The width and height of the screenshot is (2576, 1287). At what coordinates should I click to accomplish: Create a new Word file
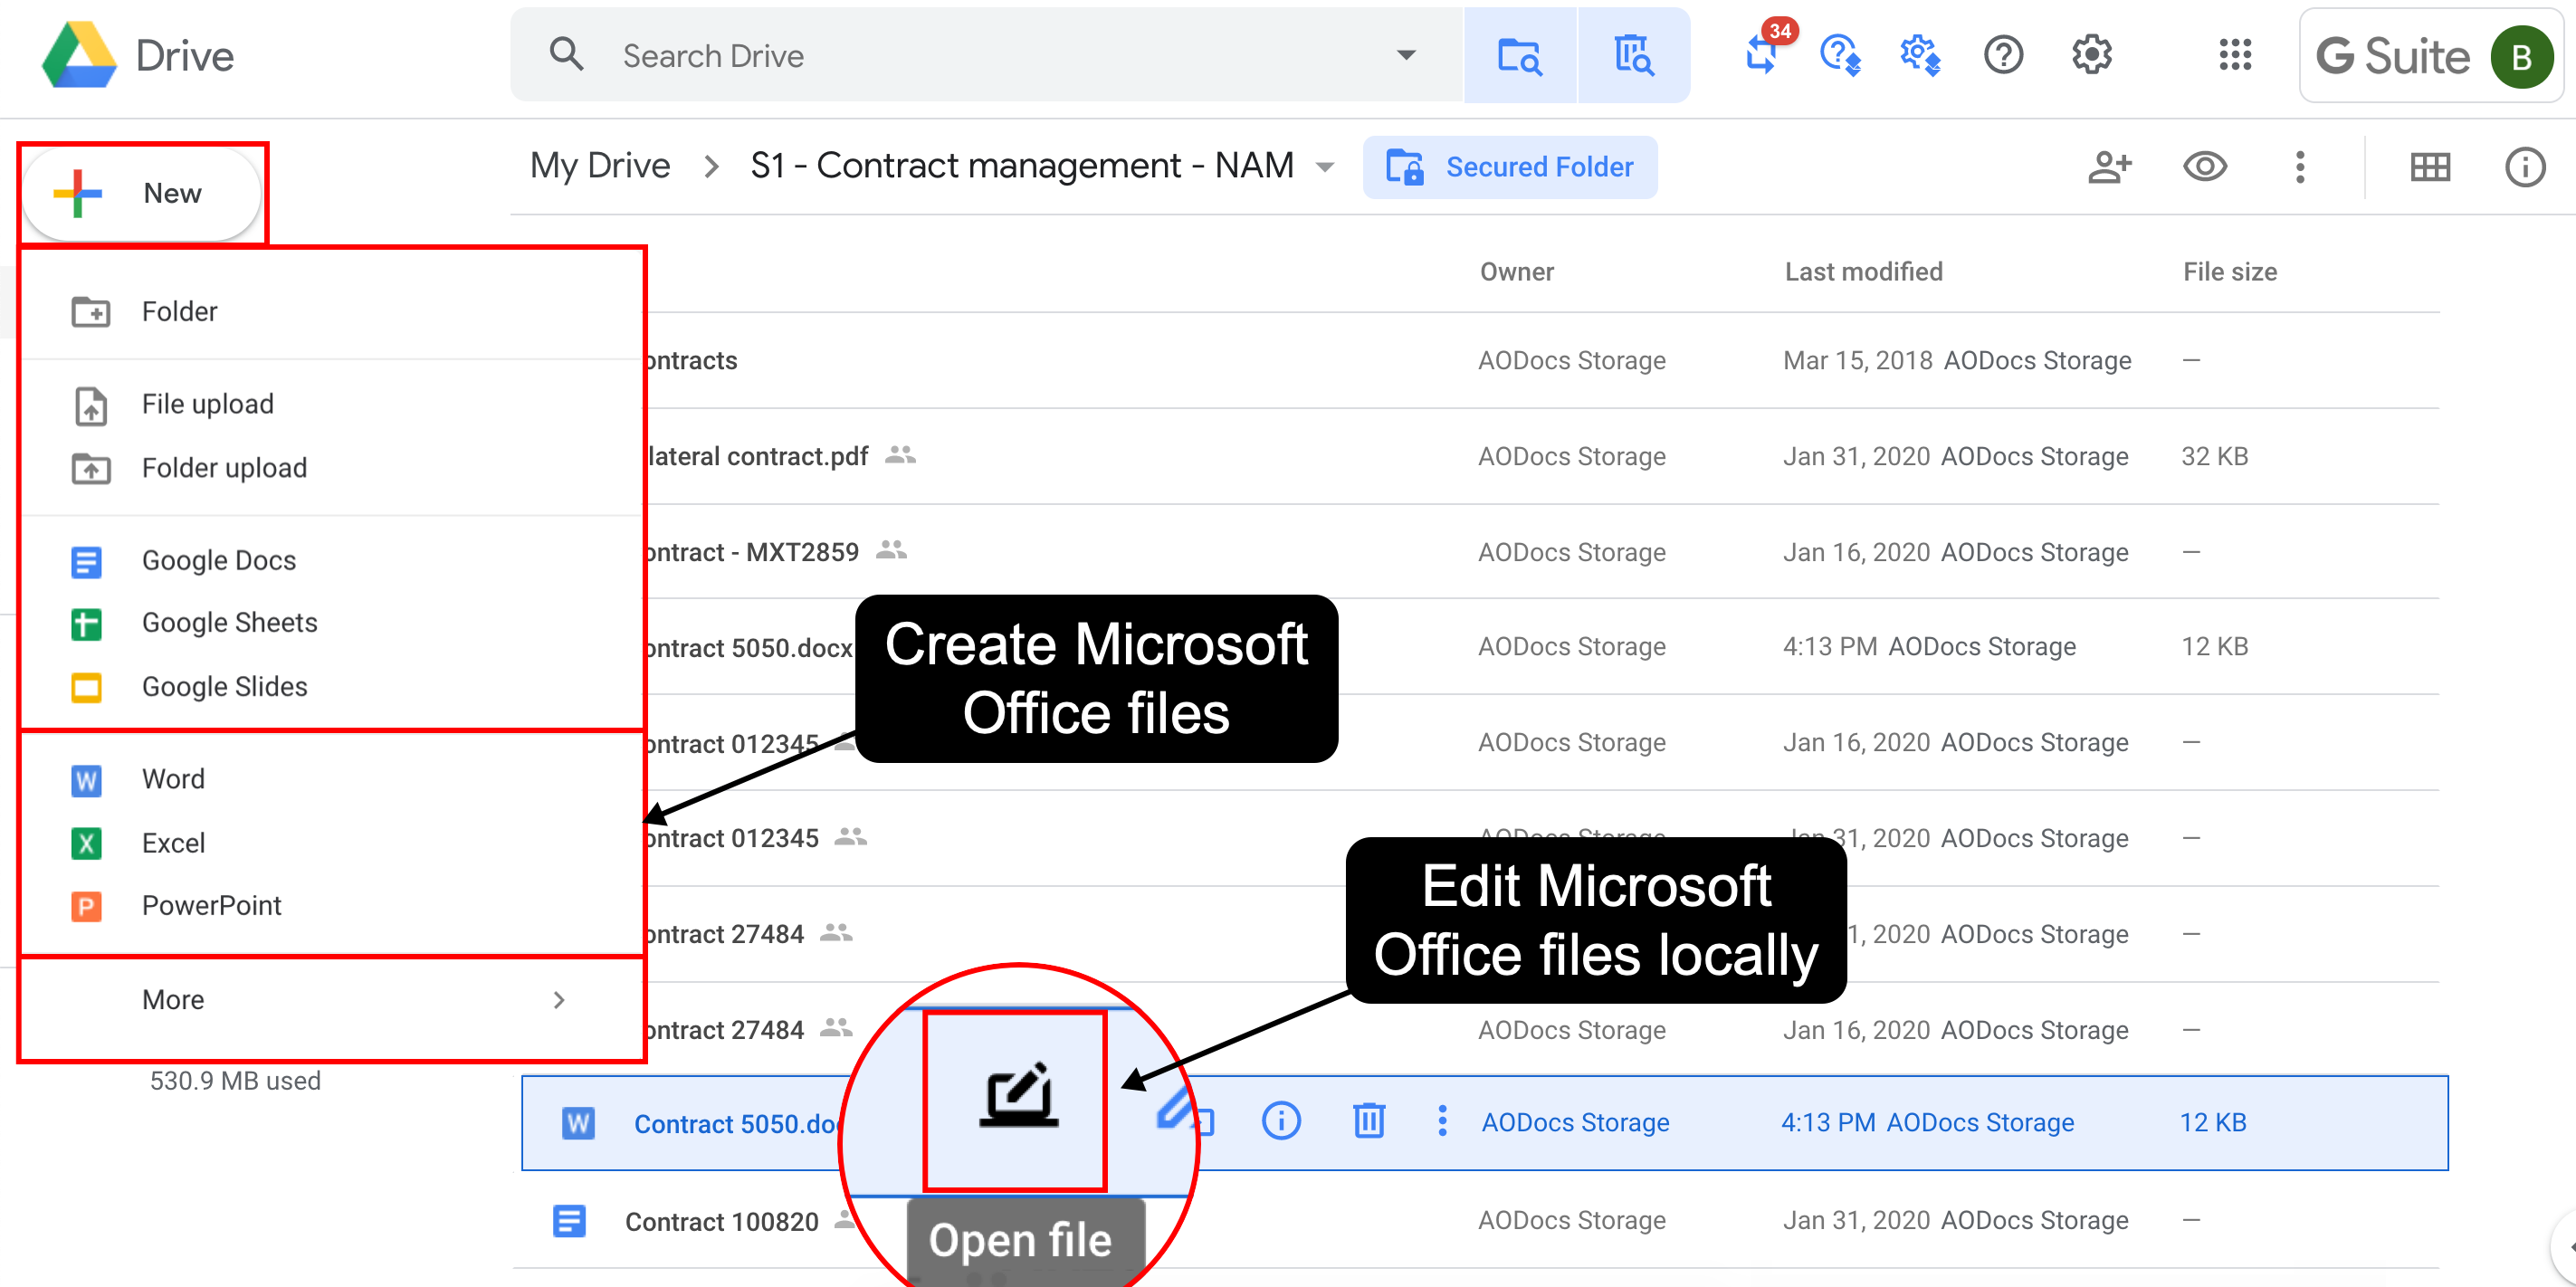(x=331, y=780)
